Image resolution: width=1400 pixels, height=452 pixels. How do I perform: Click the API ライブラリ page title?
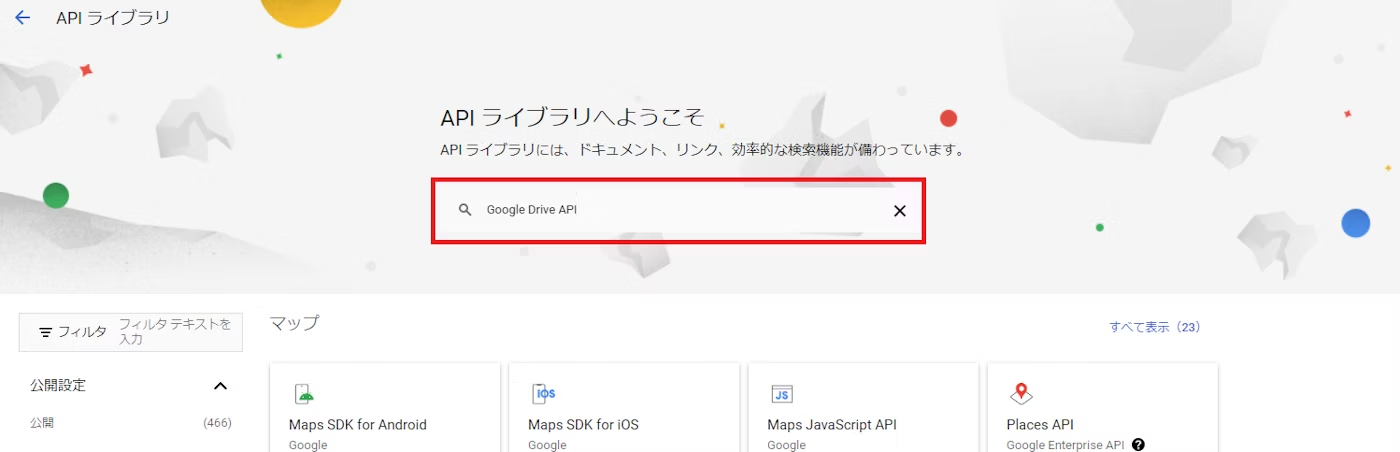(113, 18)
